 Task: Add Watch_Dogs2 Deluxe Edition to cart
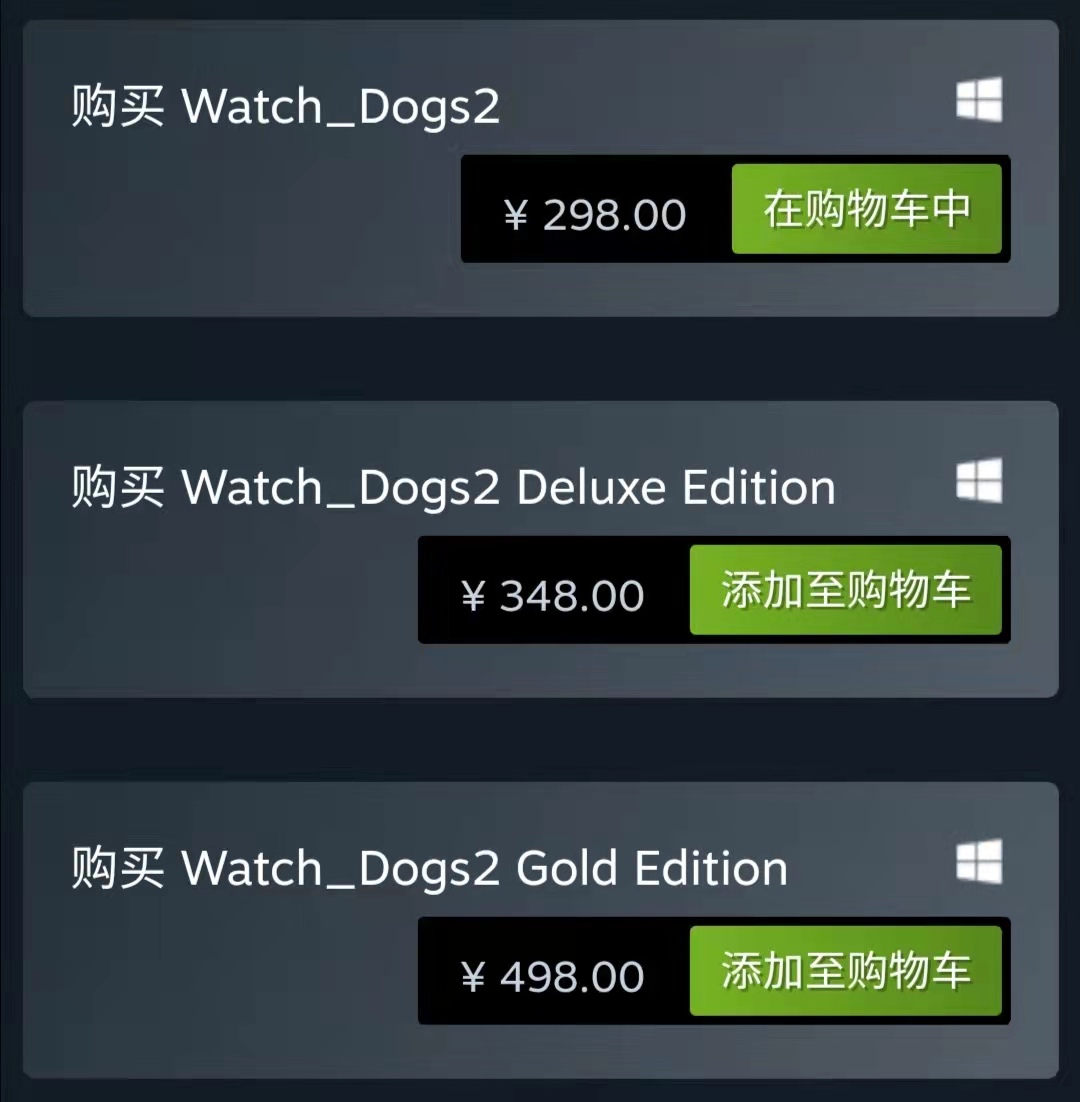(845, 590)
